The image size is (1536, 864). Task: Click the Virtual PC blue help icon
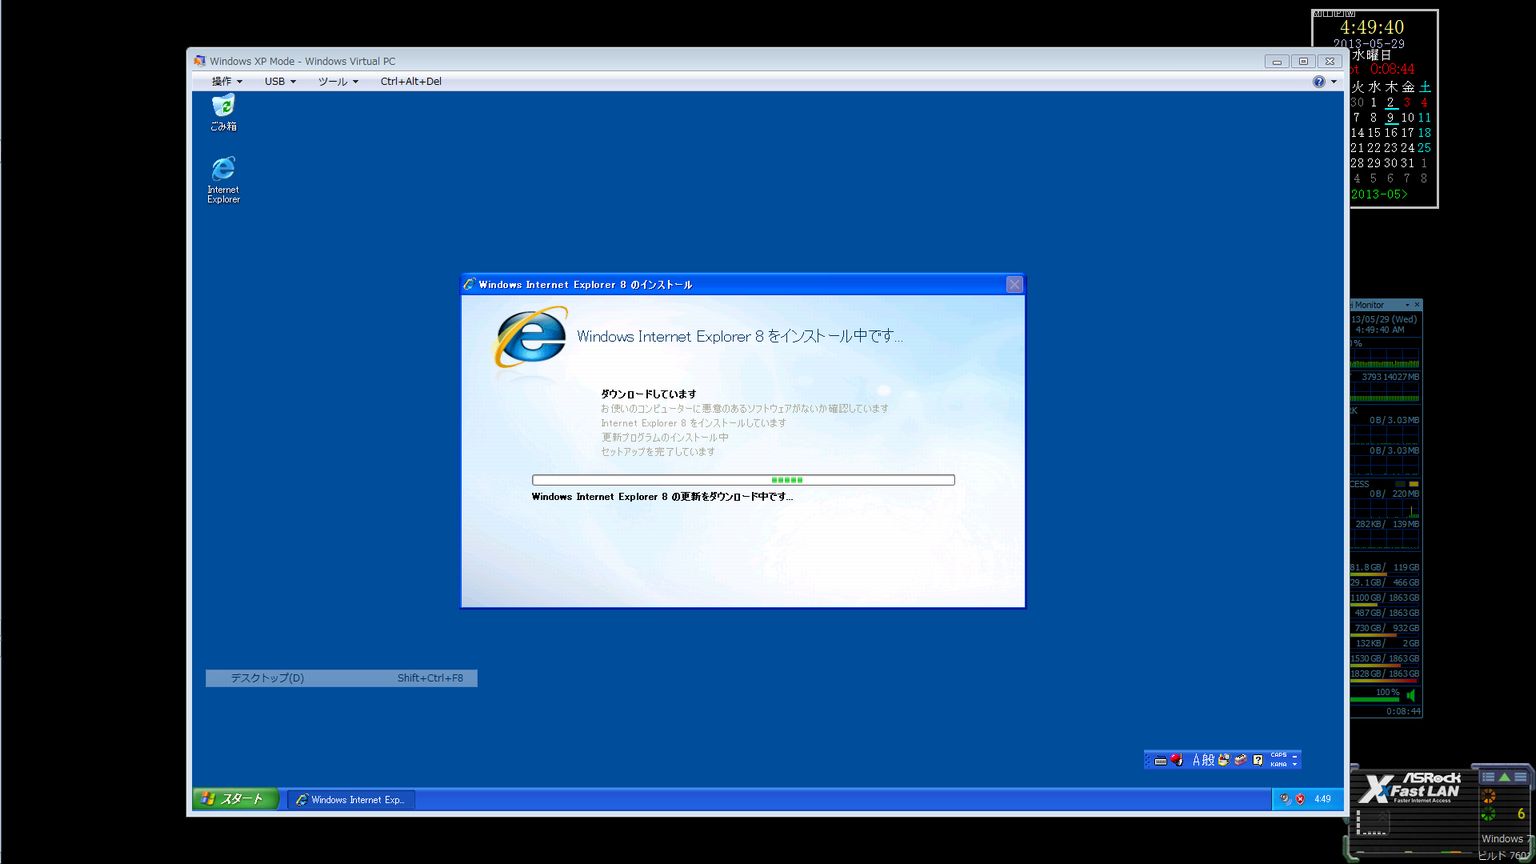tap(1319, 82)
